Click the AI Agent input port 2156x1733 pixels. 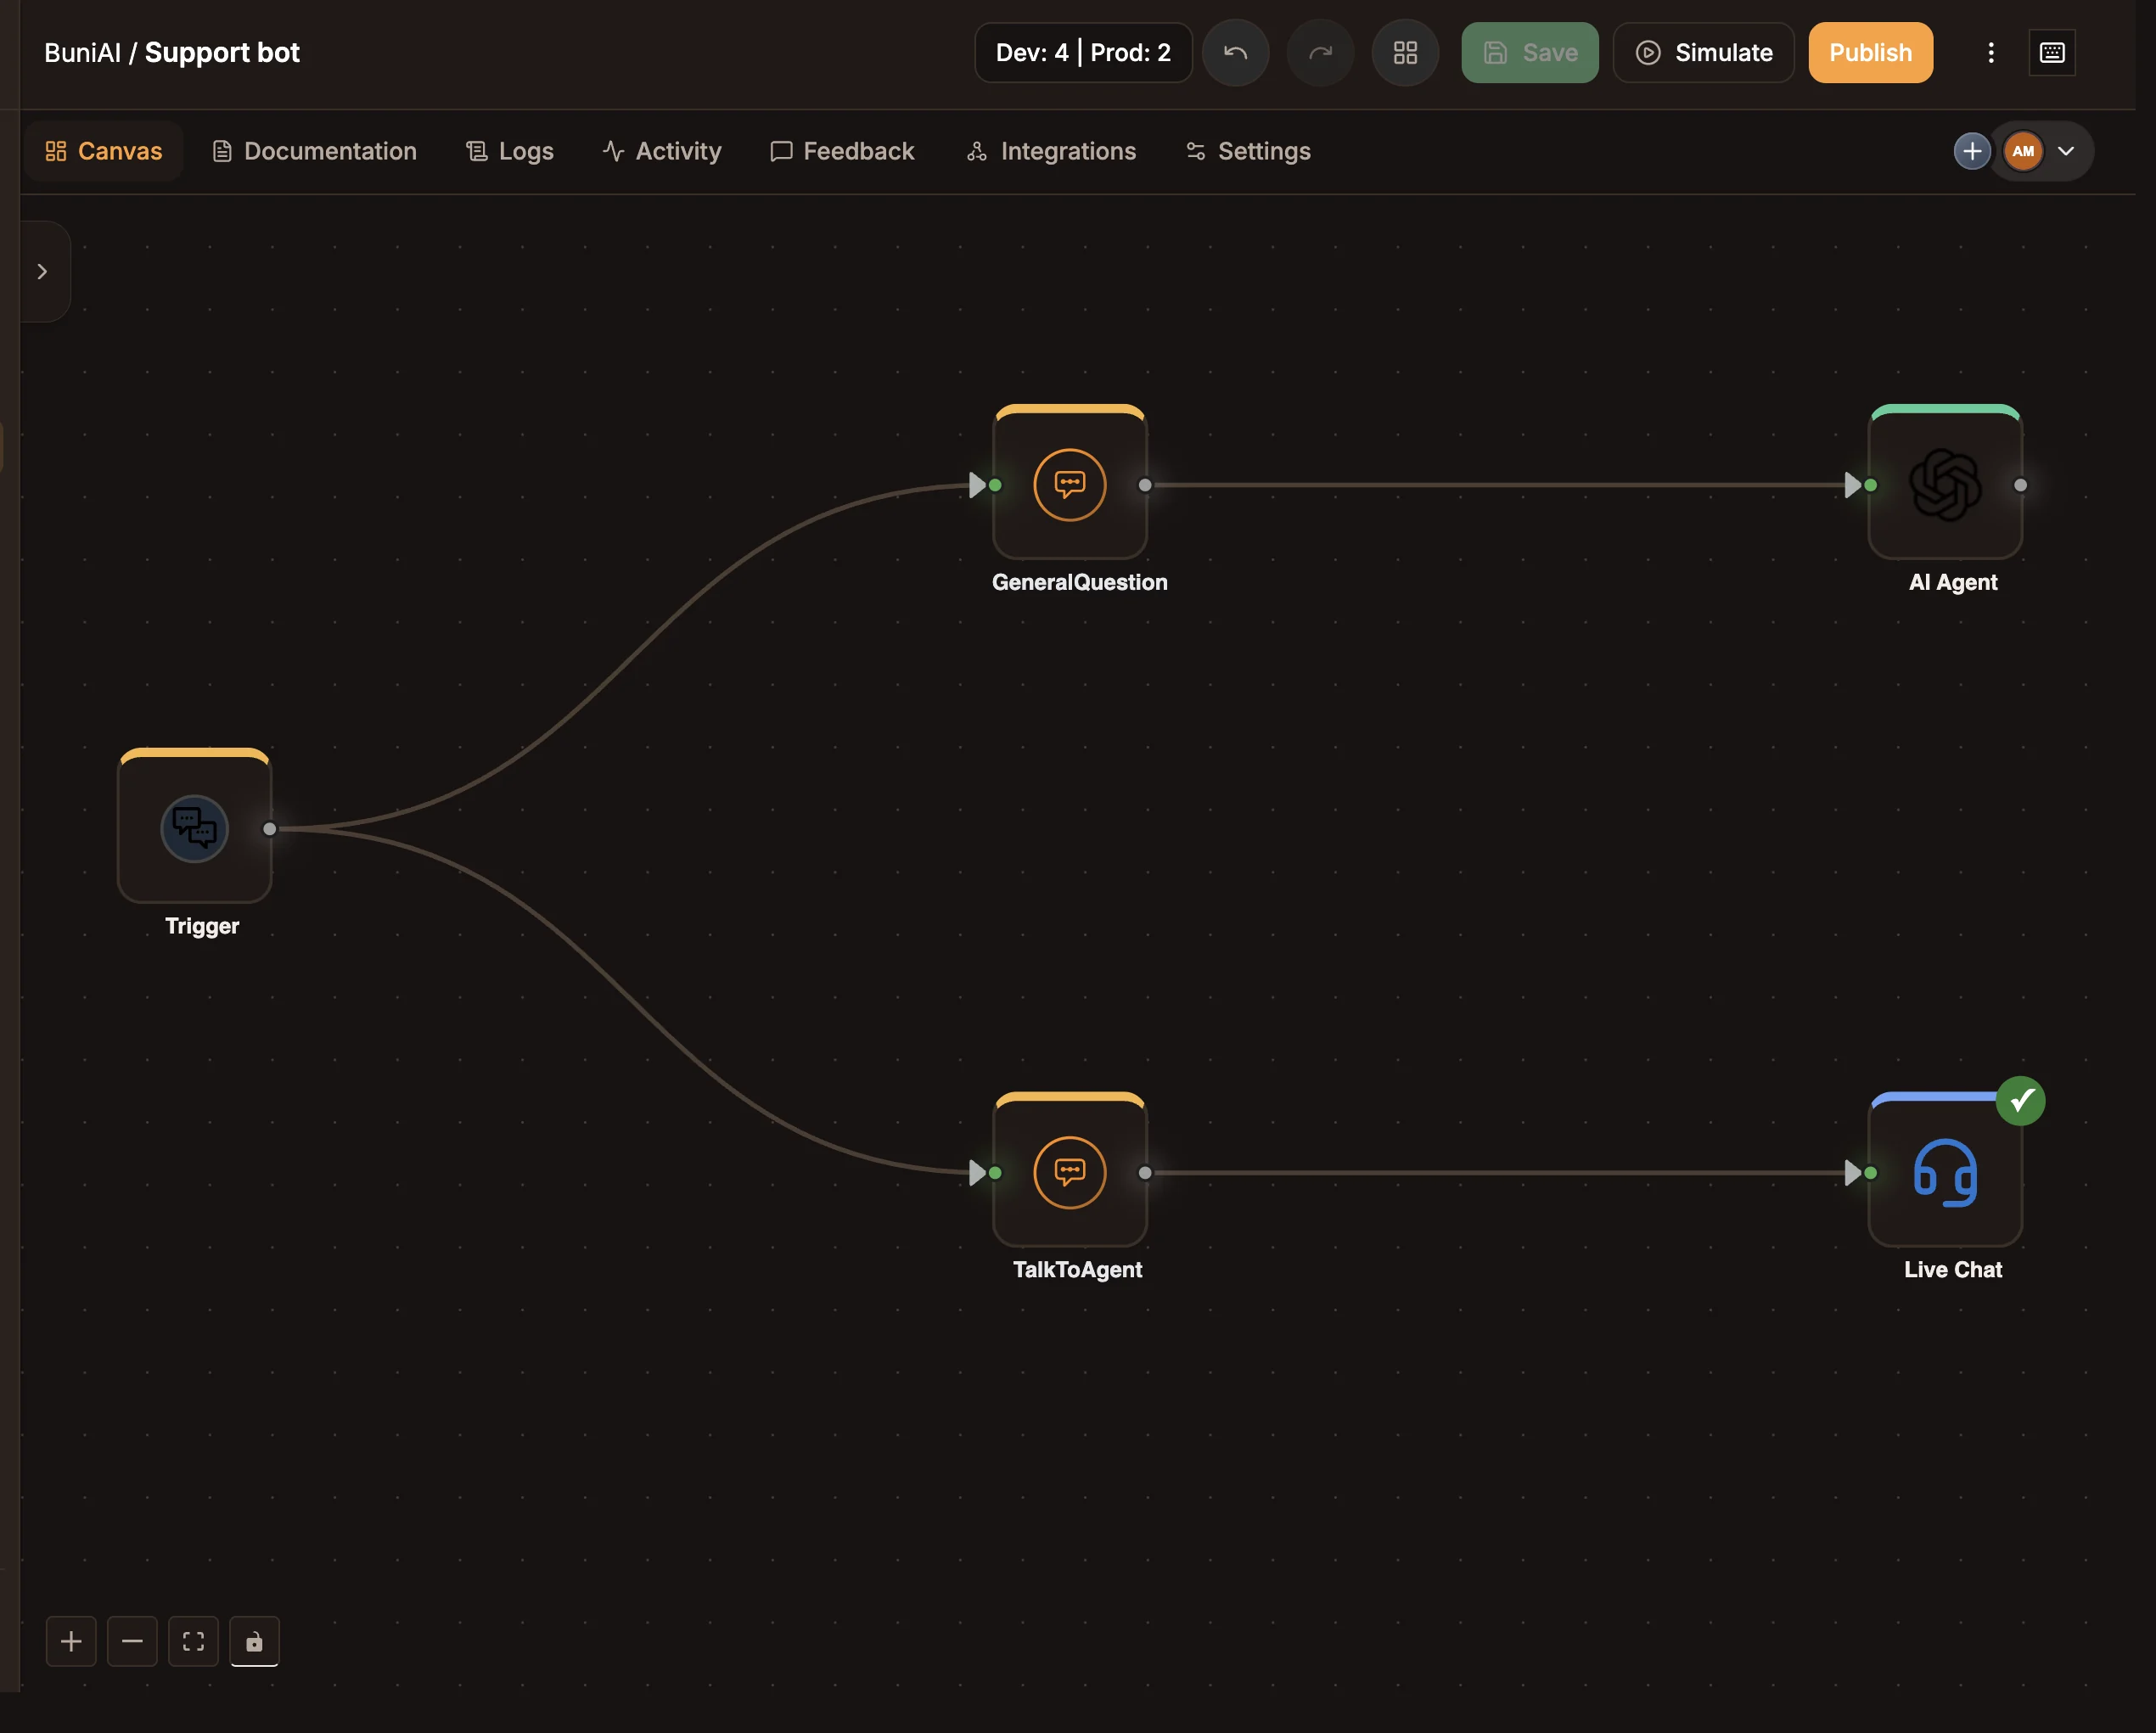point(1870,485)
